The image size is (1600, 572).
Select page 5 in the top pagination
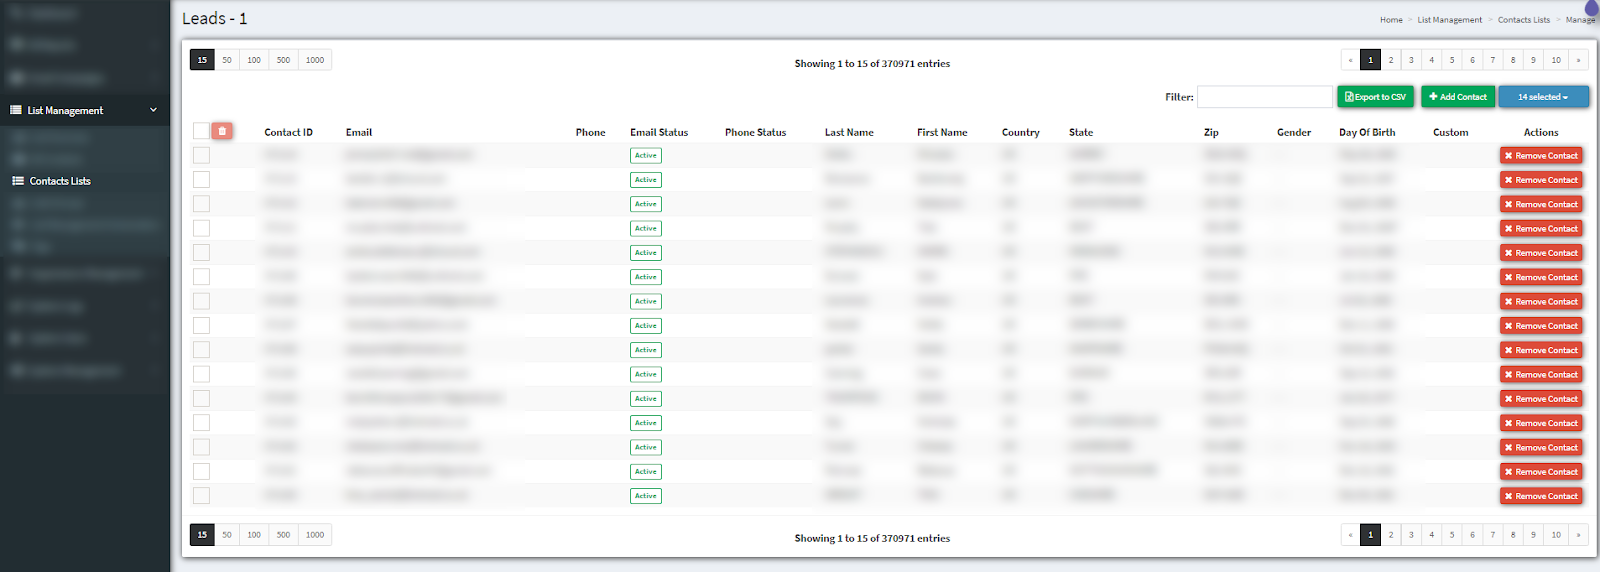[1452, 60]
